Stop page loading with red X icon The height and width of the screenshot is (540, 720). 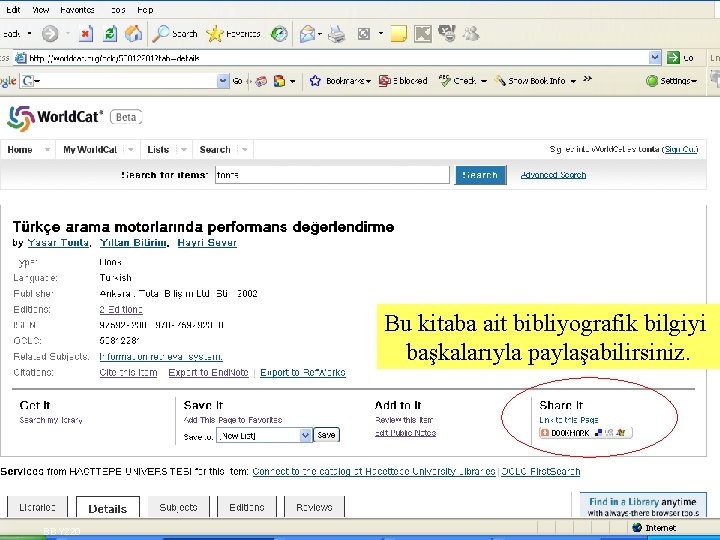click(x=85, y=34)
